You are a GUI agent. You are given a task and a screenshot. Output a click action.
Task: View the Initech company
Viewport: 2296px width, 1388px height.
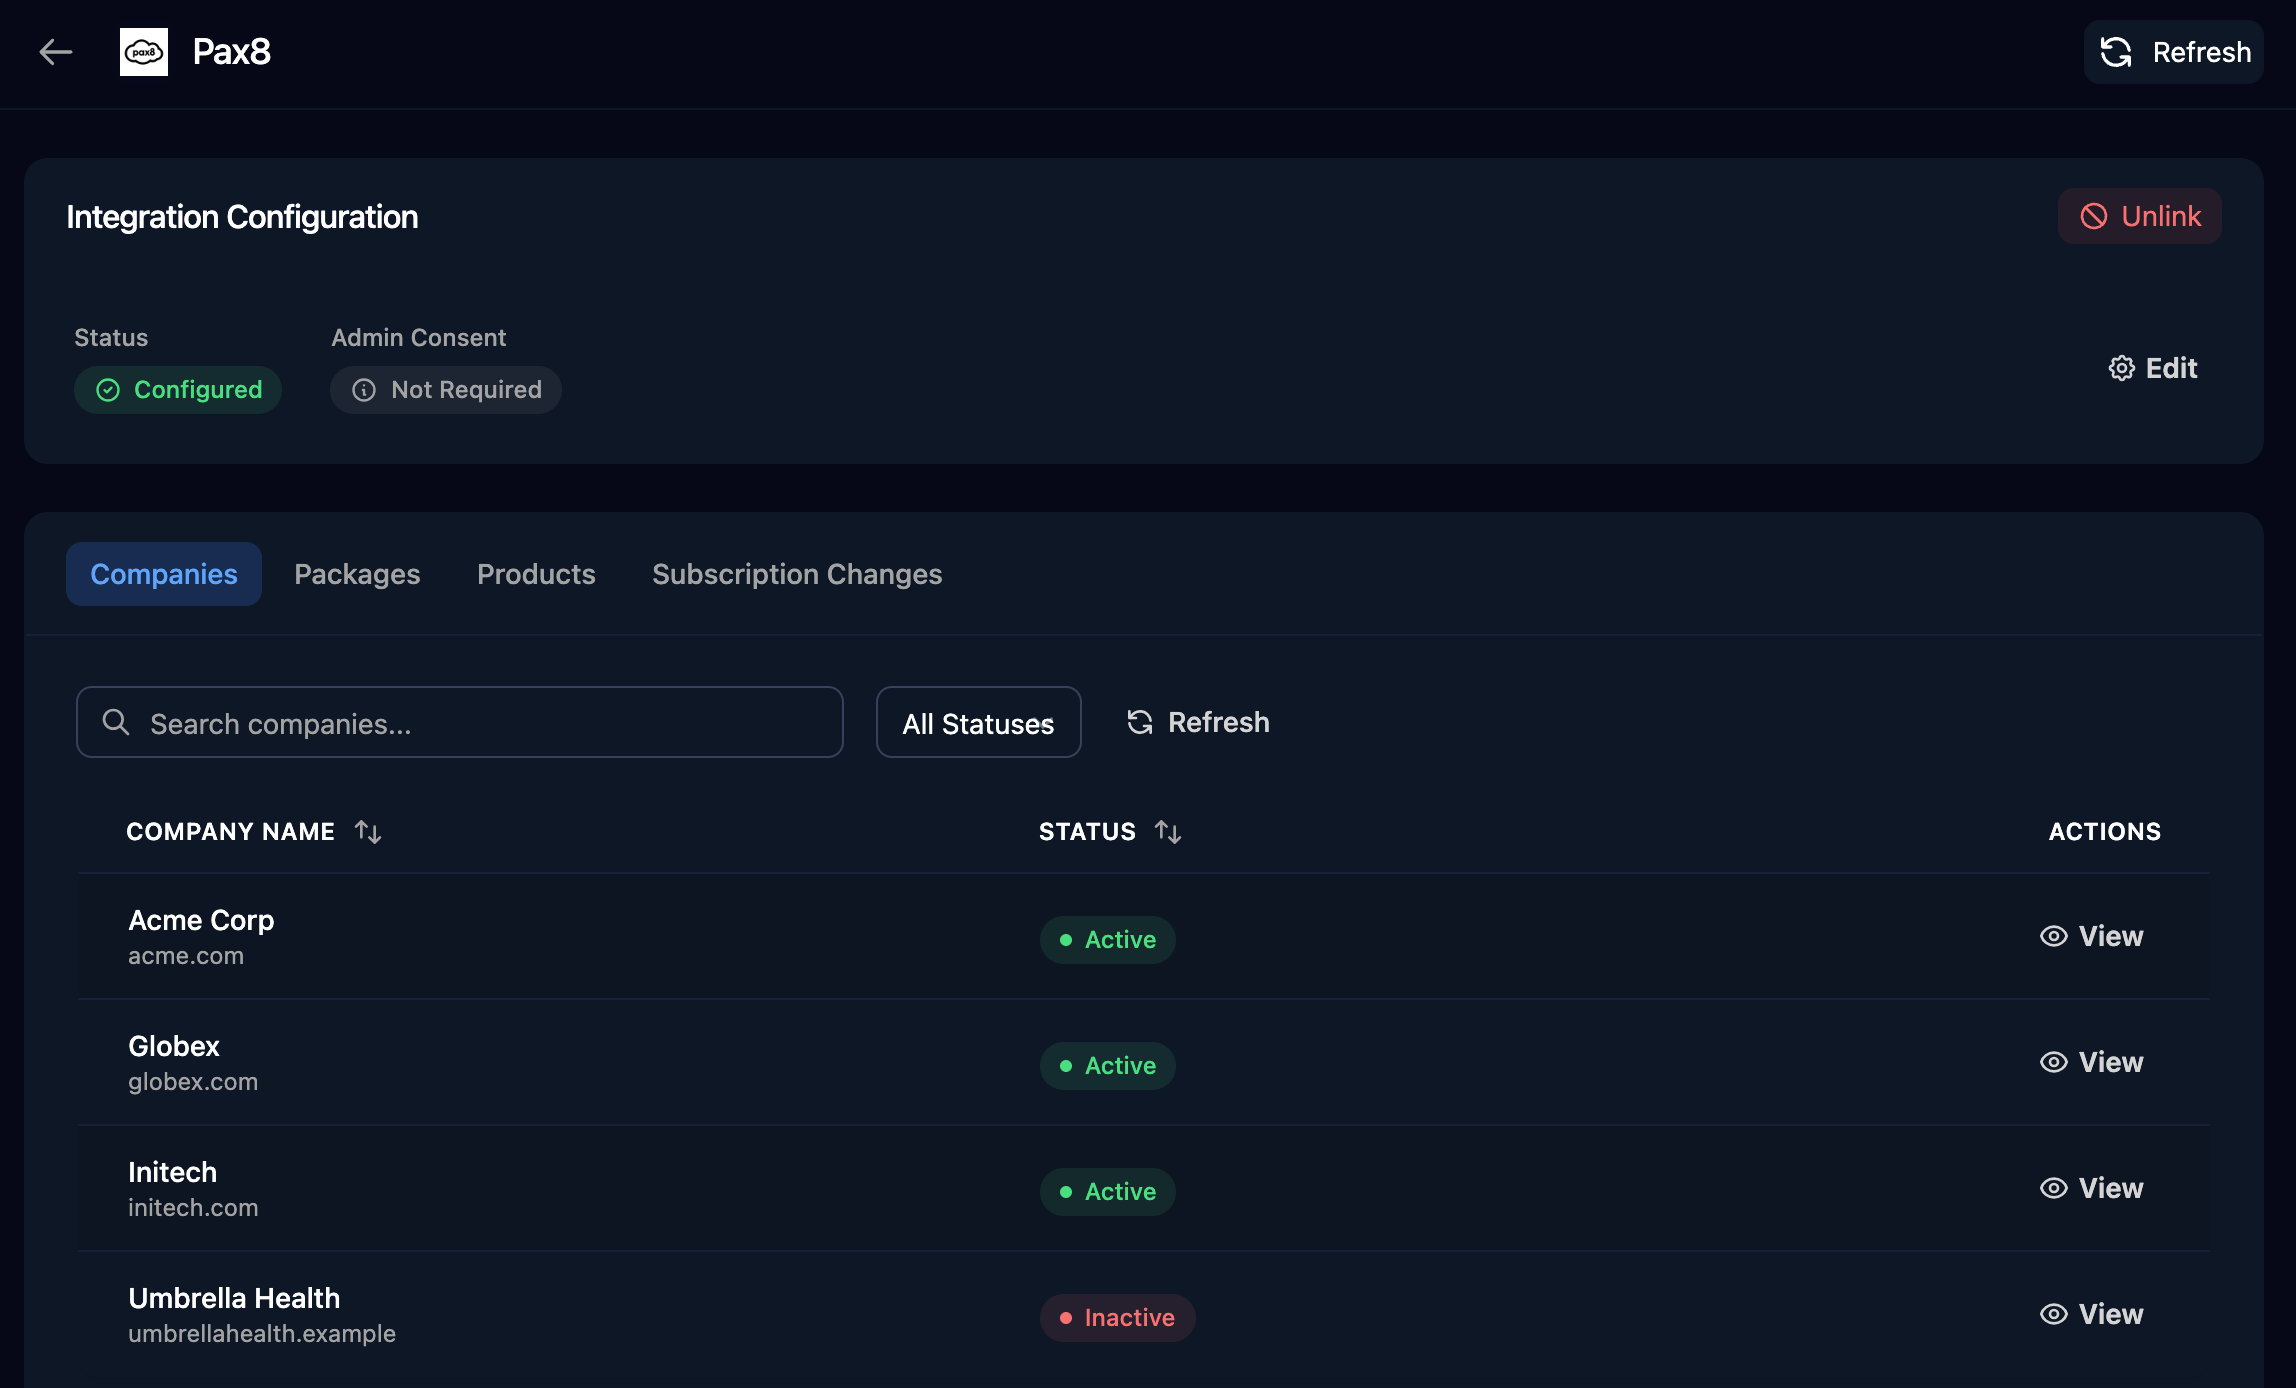[2091, 1188]
